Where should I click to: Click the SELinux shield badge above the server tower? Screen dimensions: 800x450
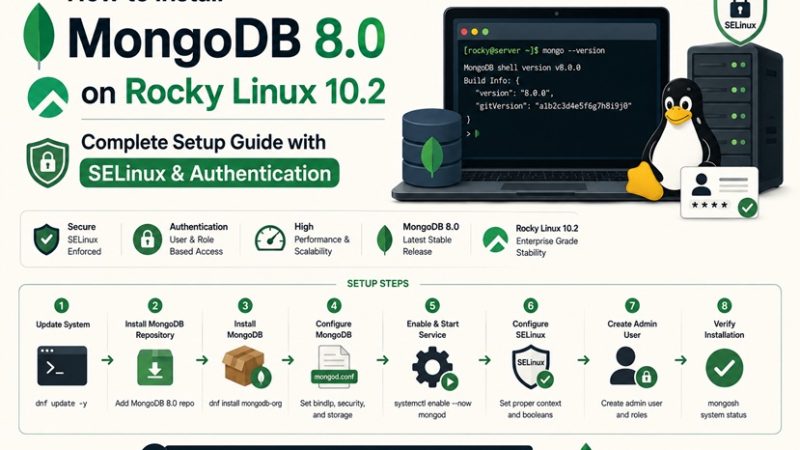pyautogui.click(x=740, y=20)
